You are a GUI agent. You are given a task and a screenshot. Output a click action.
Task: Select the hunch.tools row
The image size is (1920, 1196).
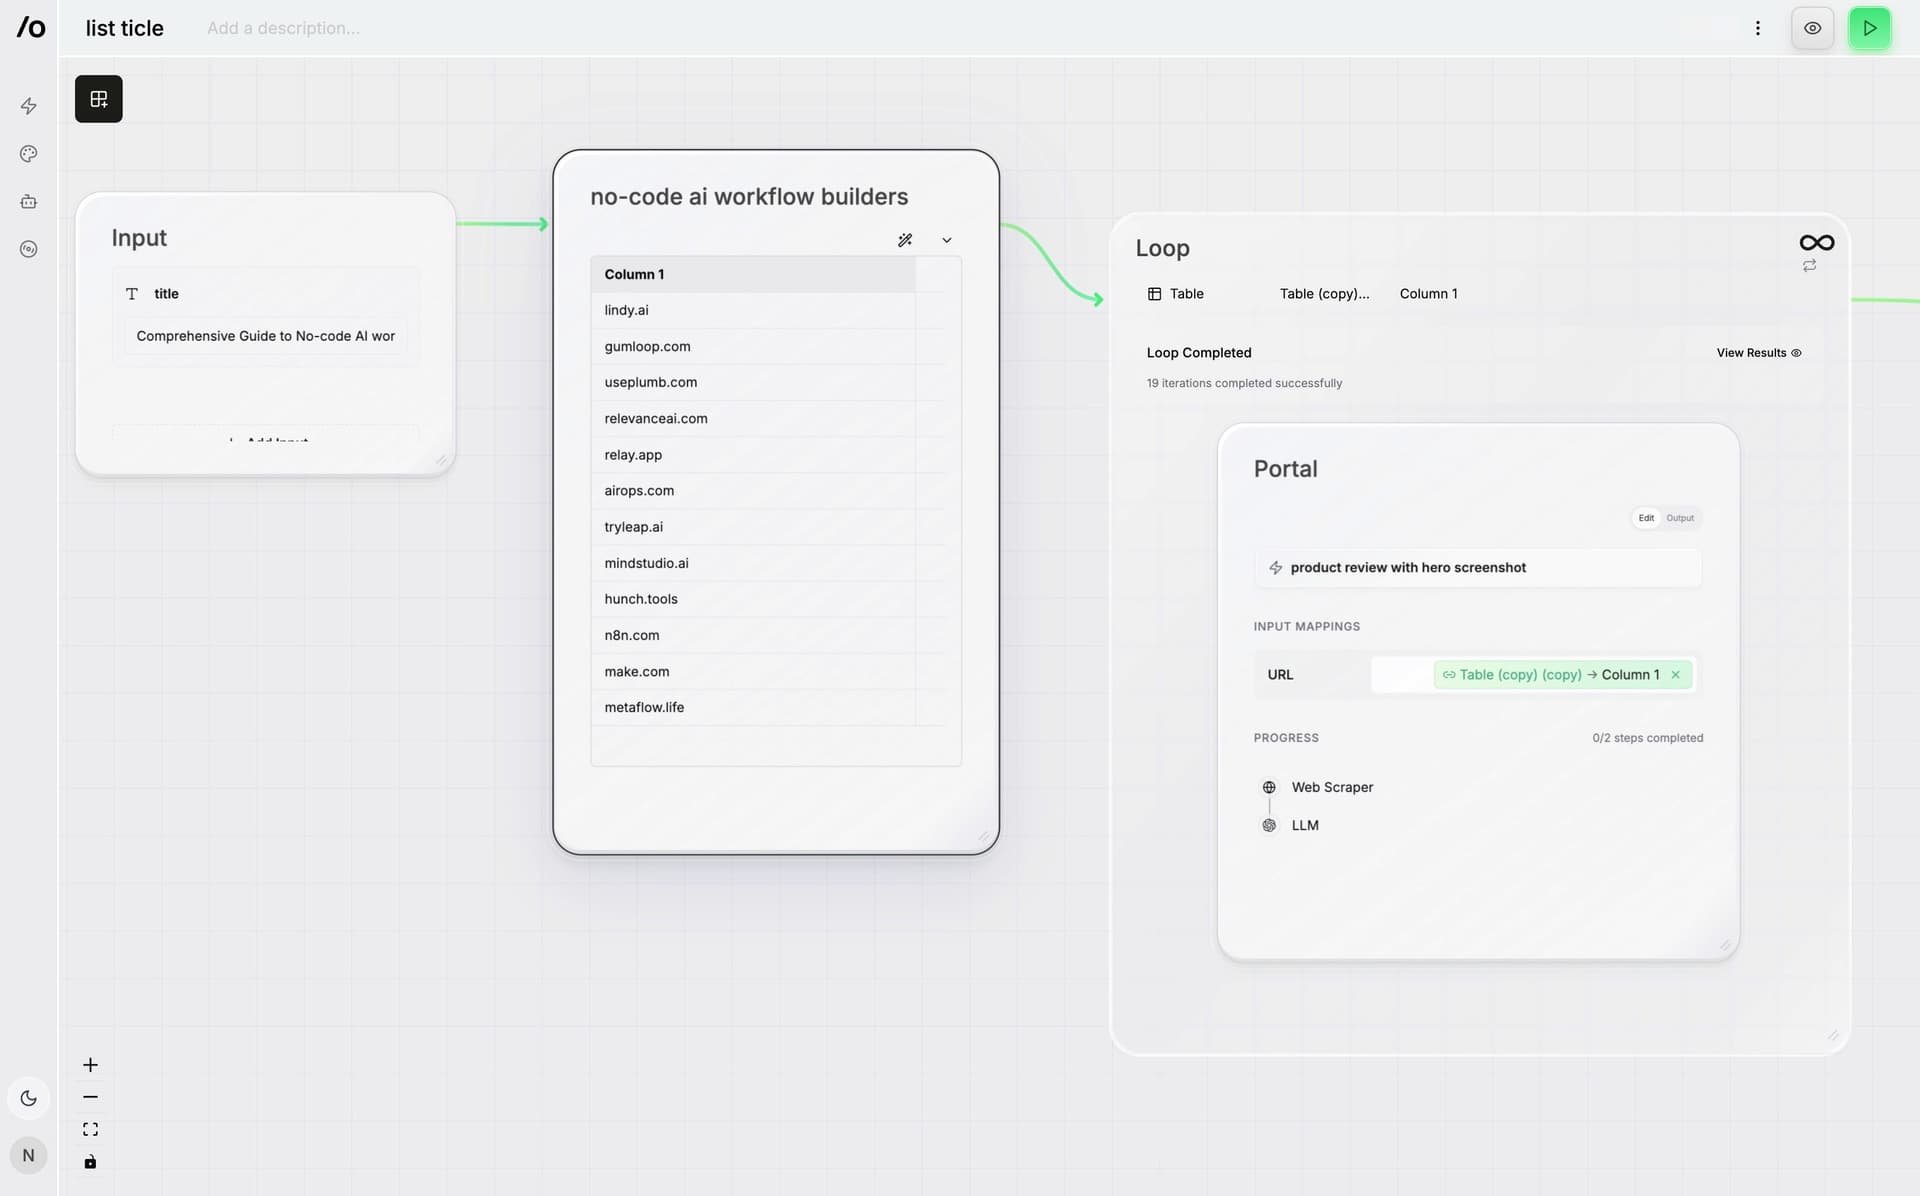pyautogui.click(x=753, y=599)
